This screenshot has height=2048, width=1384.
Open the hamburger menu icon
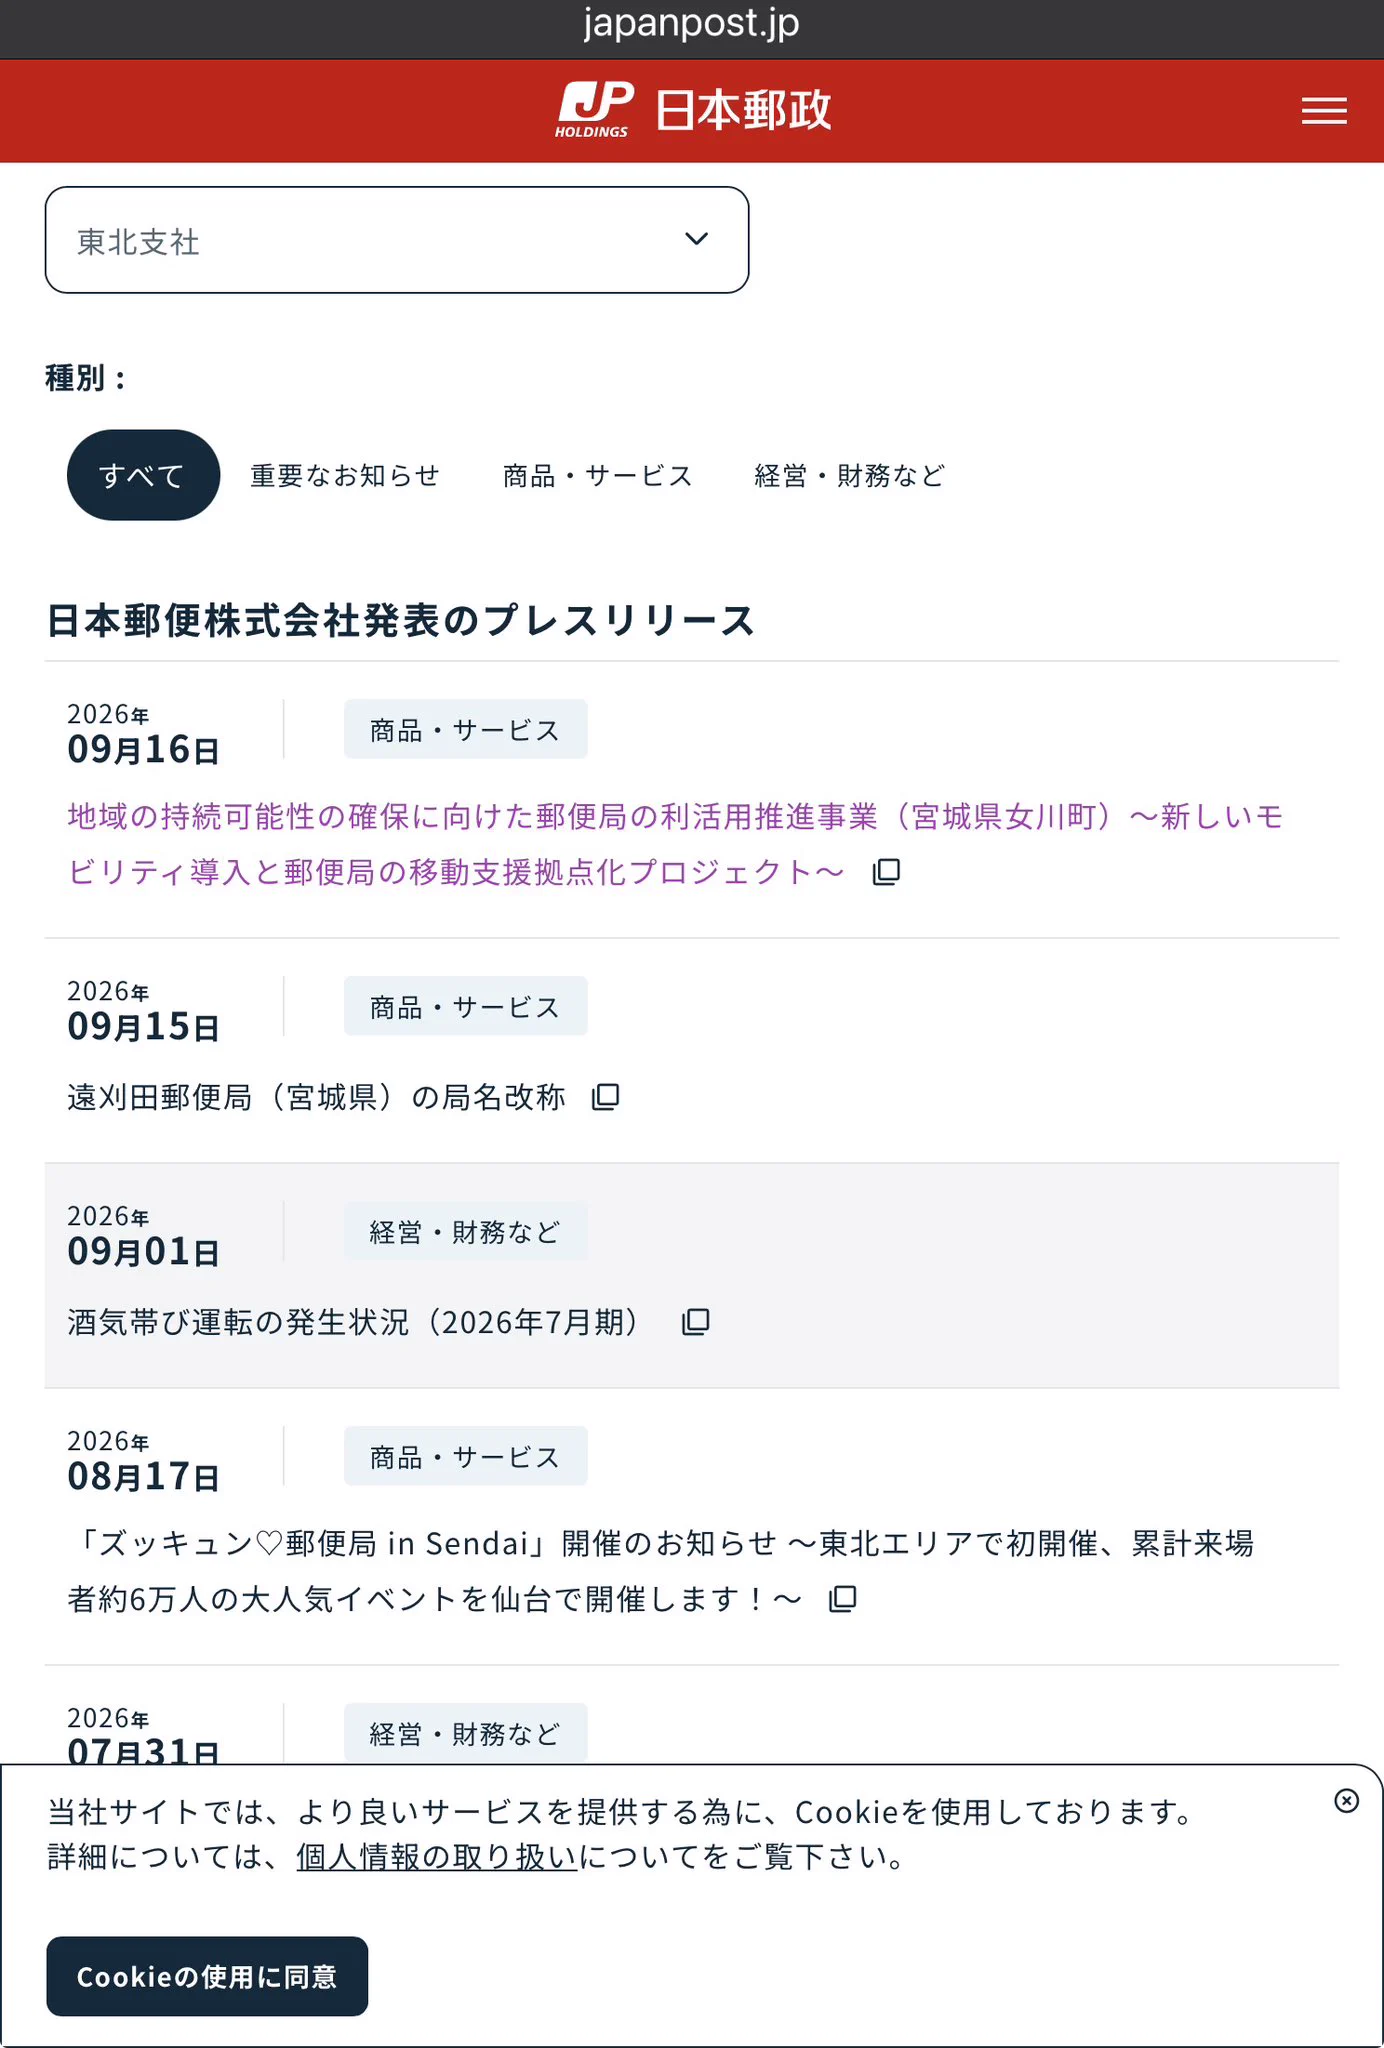pyautogui.click(x=1324, y=111)
